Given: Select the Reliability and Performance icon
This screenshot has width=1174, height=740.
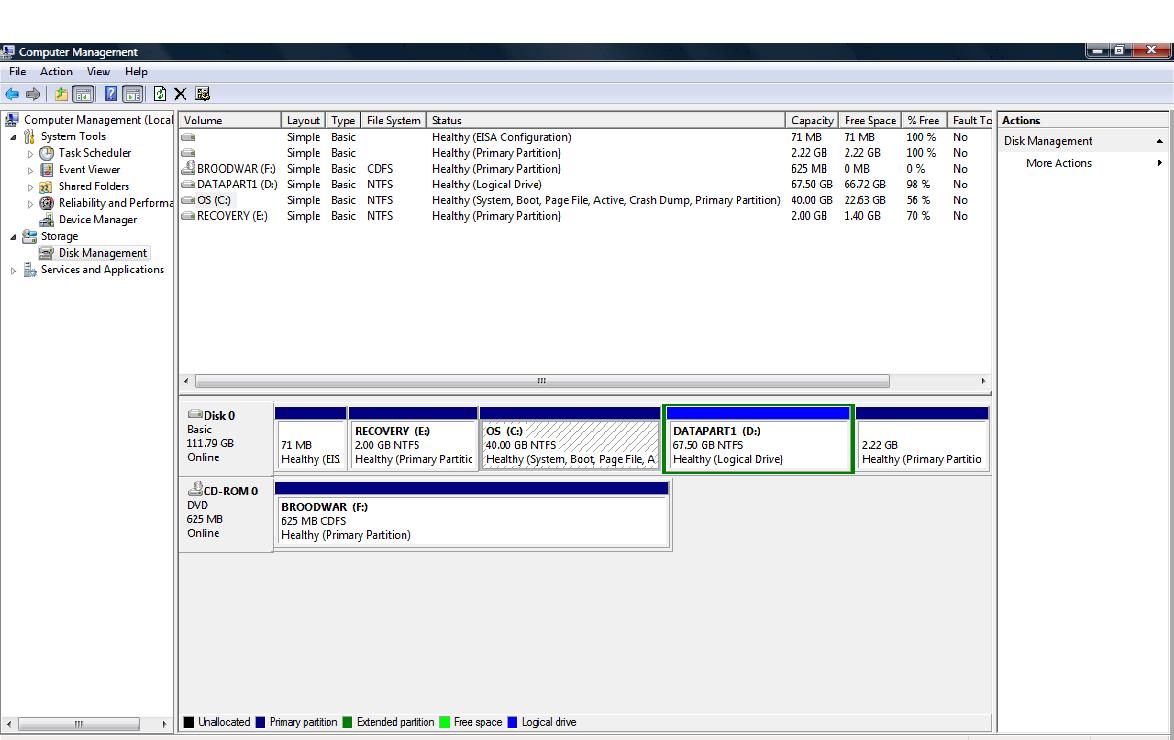Looking at the screenshot, I should tap(46, 203).
